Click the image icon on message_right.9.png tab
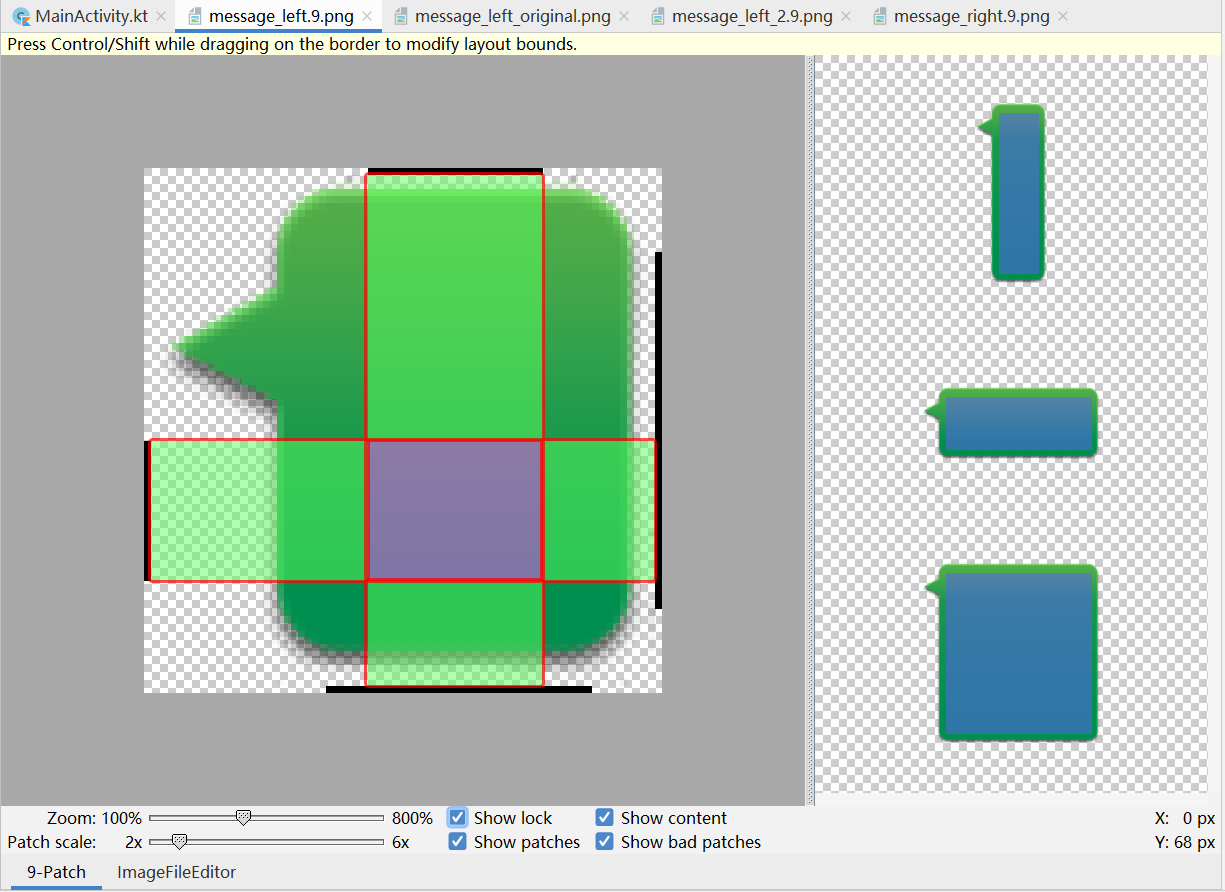The width and height of the screenshot is (1225, 892). pos(880,17)
